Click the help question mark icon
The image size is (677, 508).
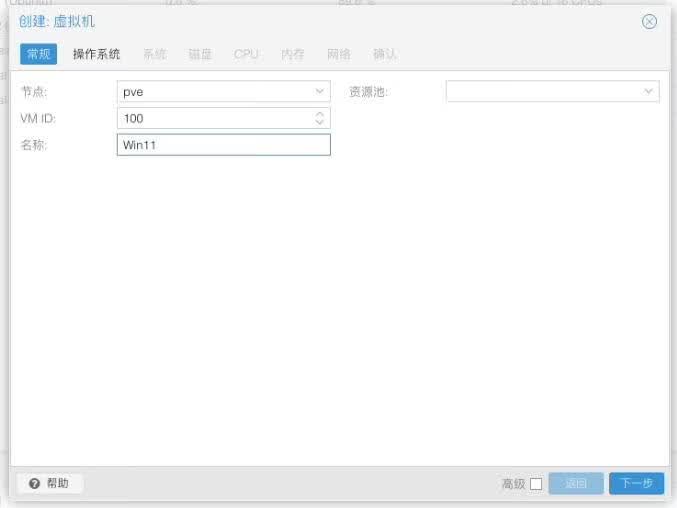(x=34, y=483)
